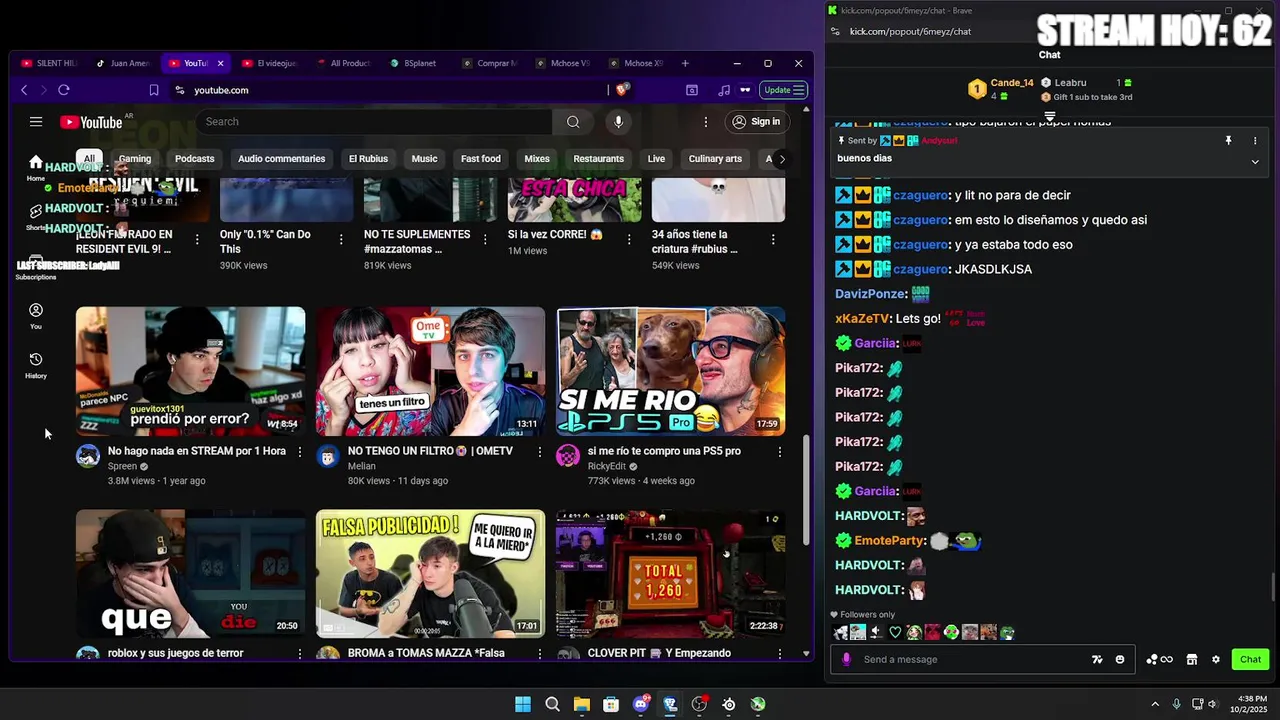Click the YouTube logo
1280x720 pixels.
pyautogui.click(x=91, y=122)
